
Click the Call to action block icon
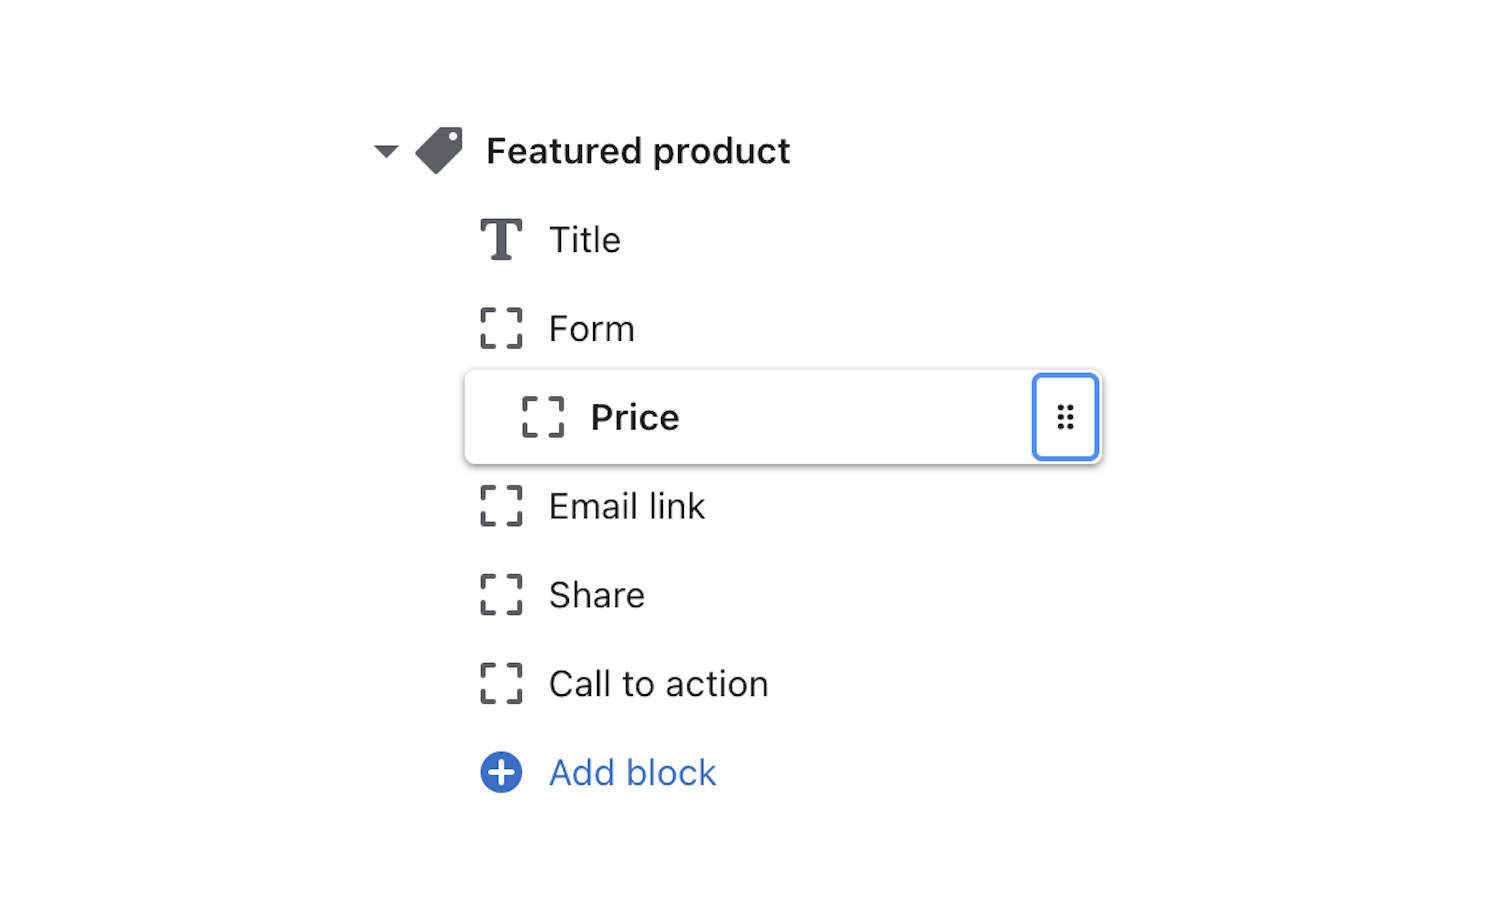(x=501, y=683)
